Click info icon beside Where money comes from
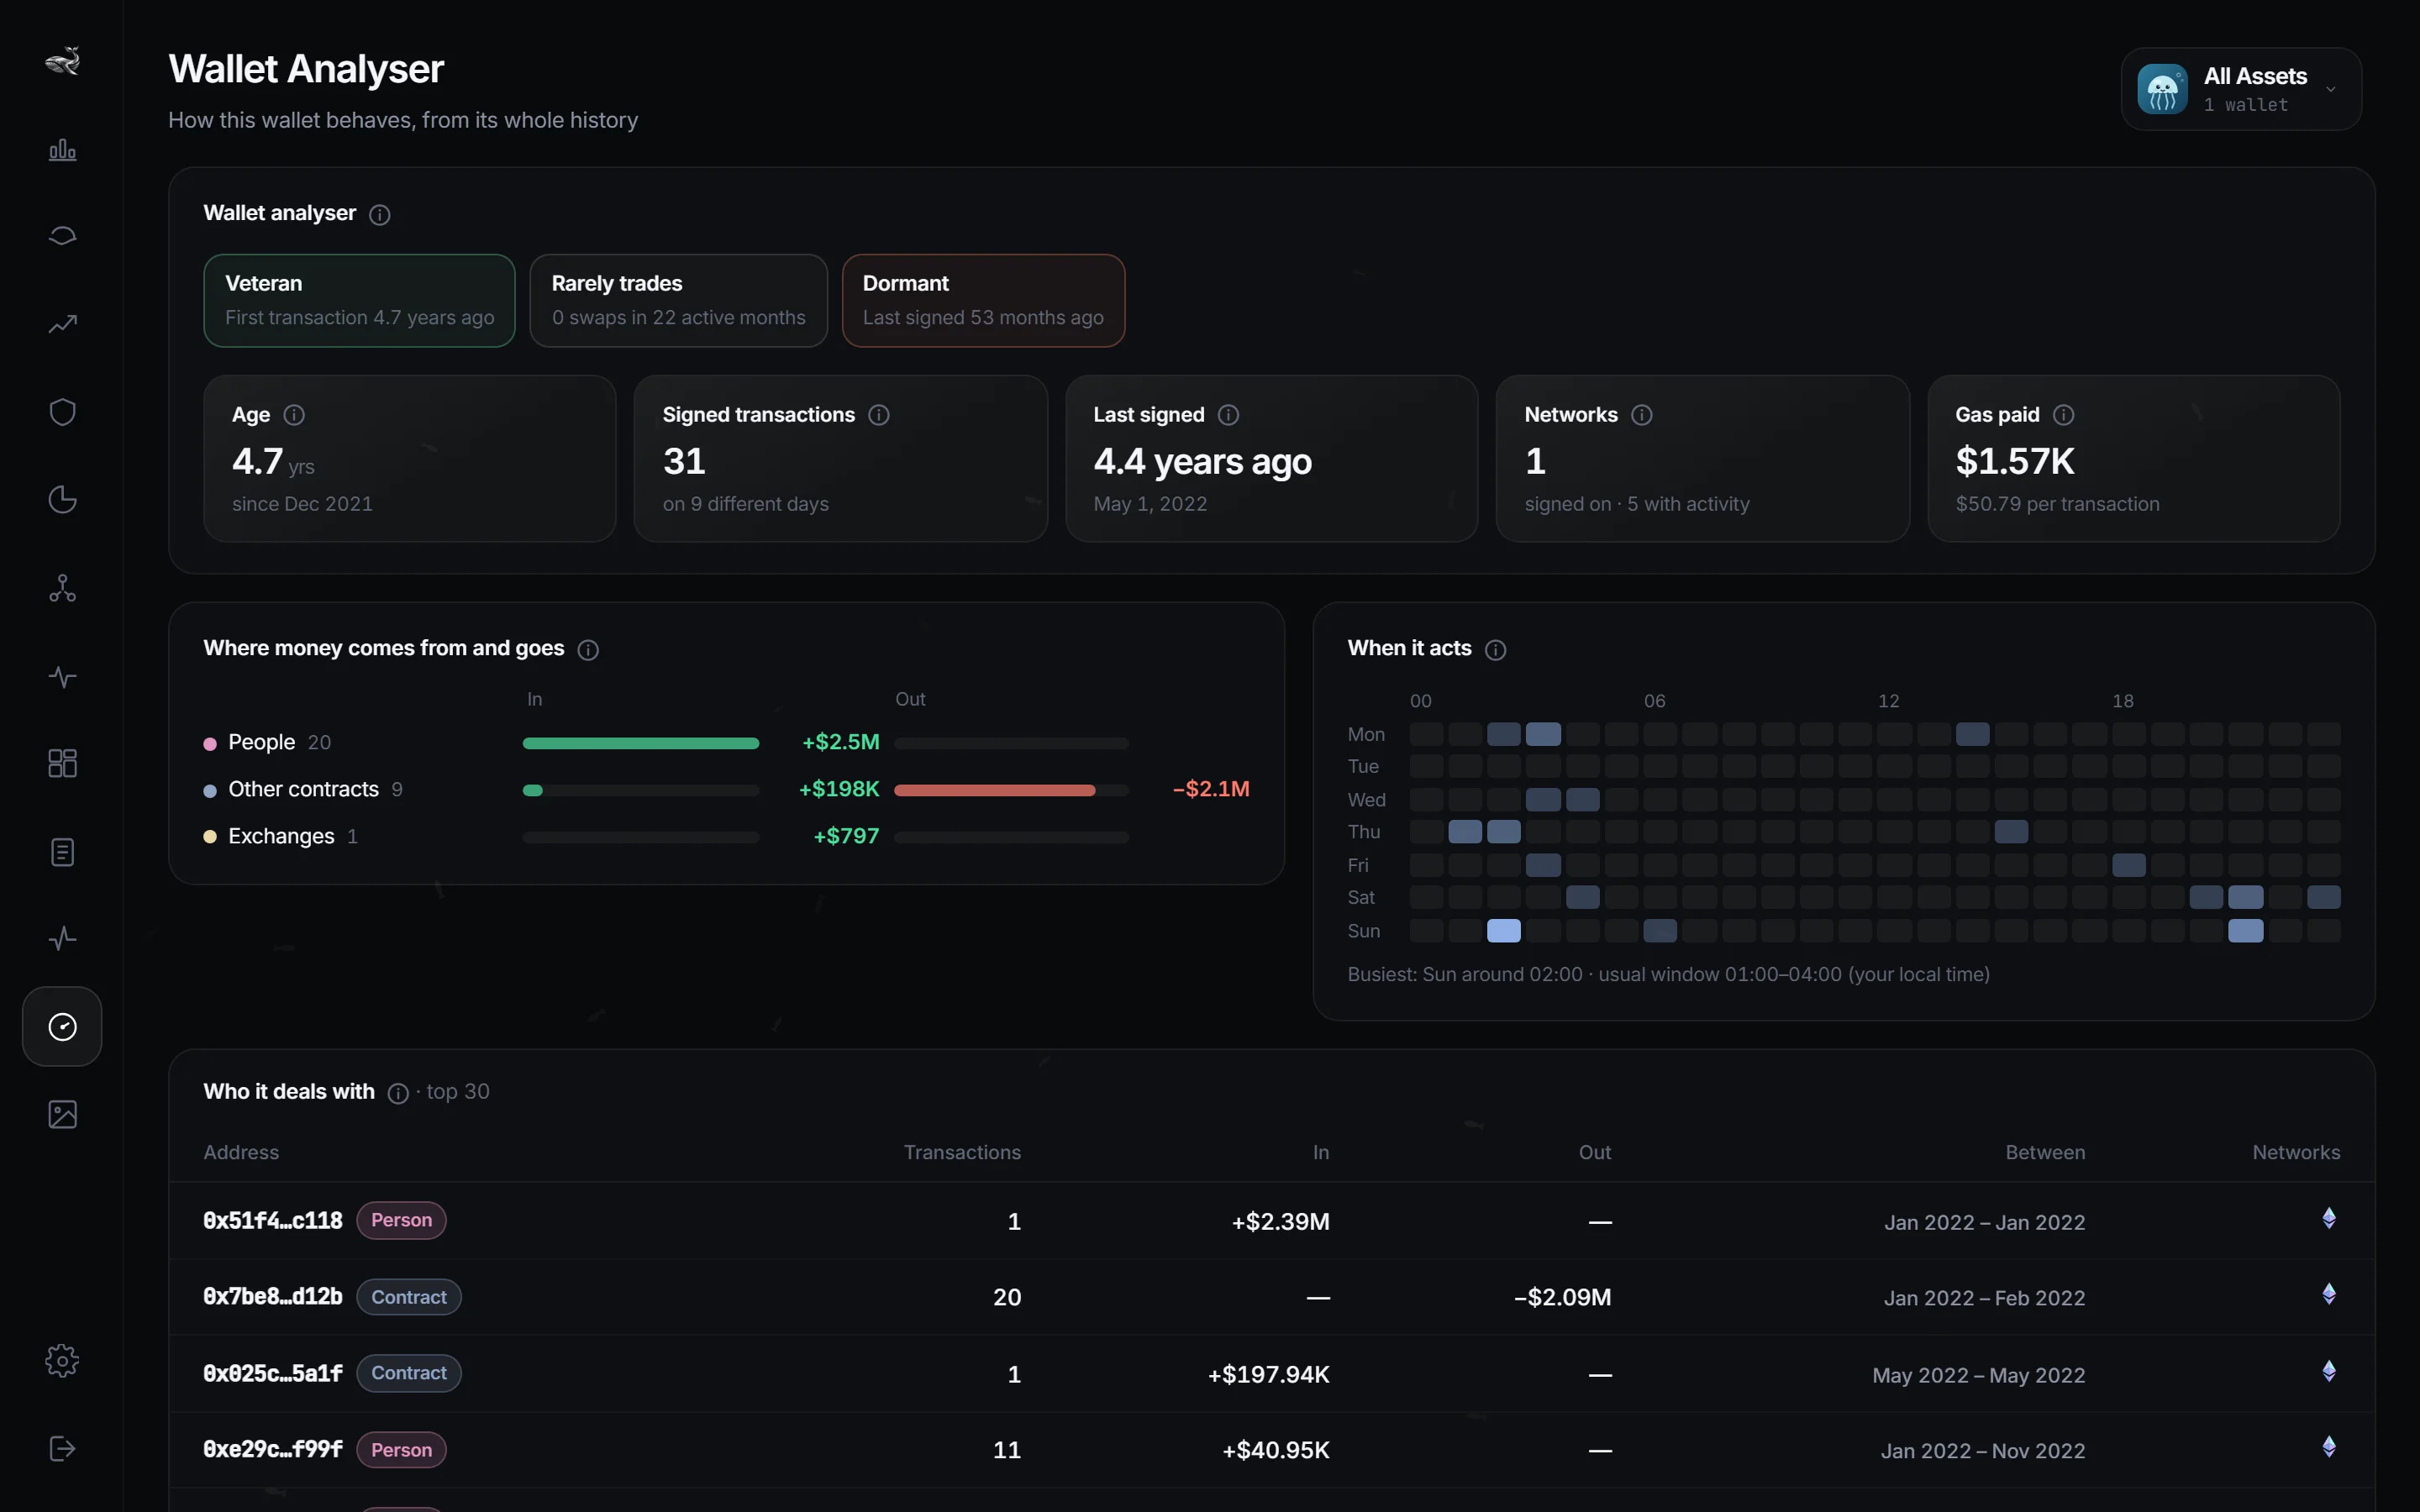The width and height of the screenshot is (2420, 1512). click(x=588, y=650)
